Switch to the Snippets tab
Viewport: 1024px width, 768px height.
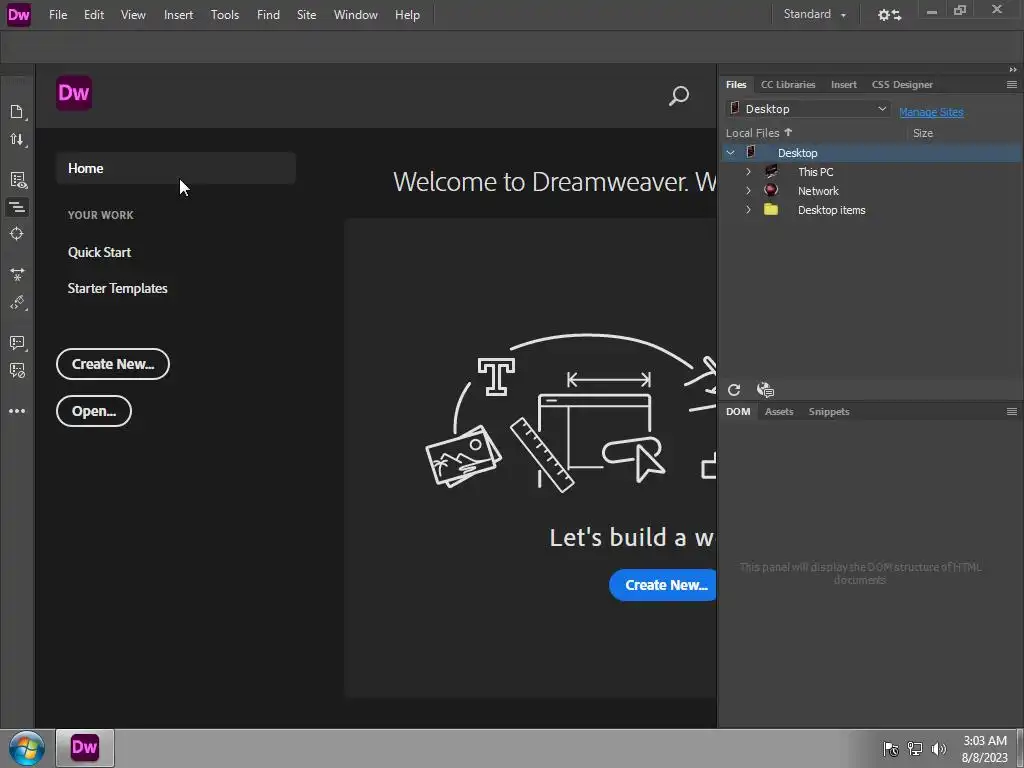(x=829, y=411)
